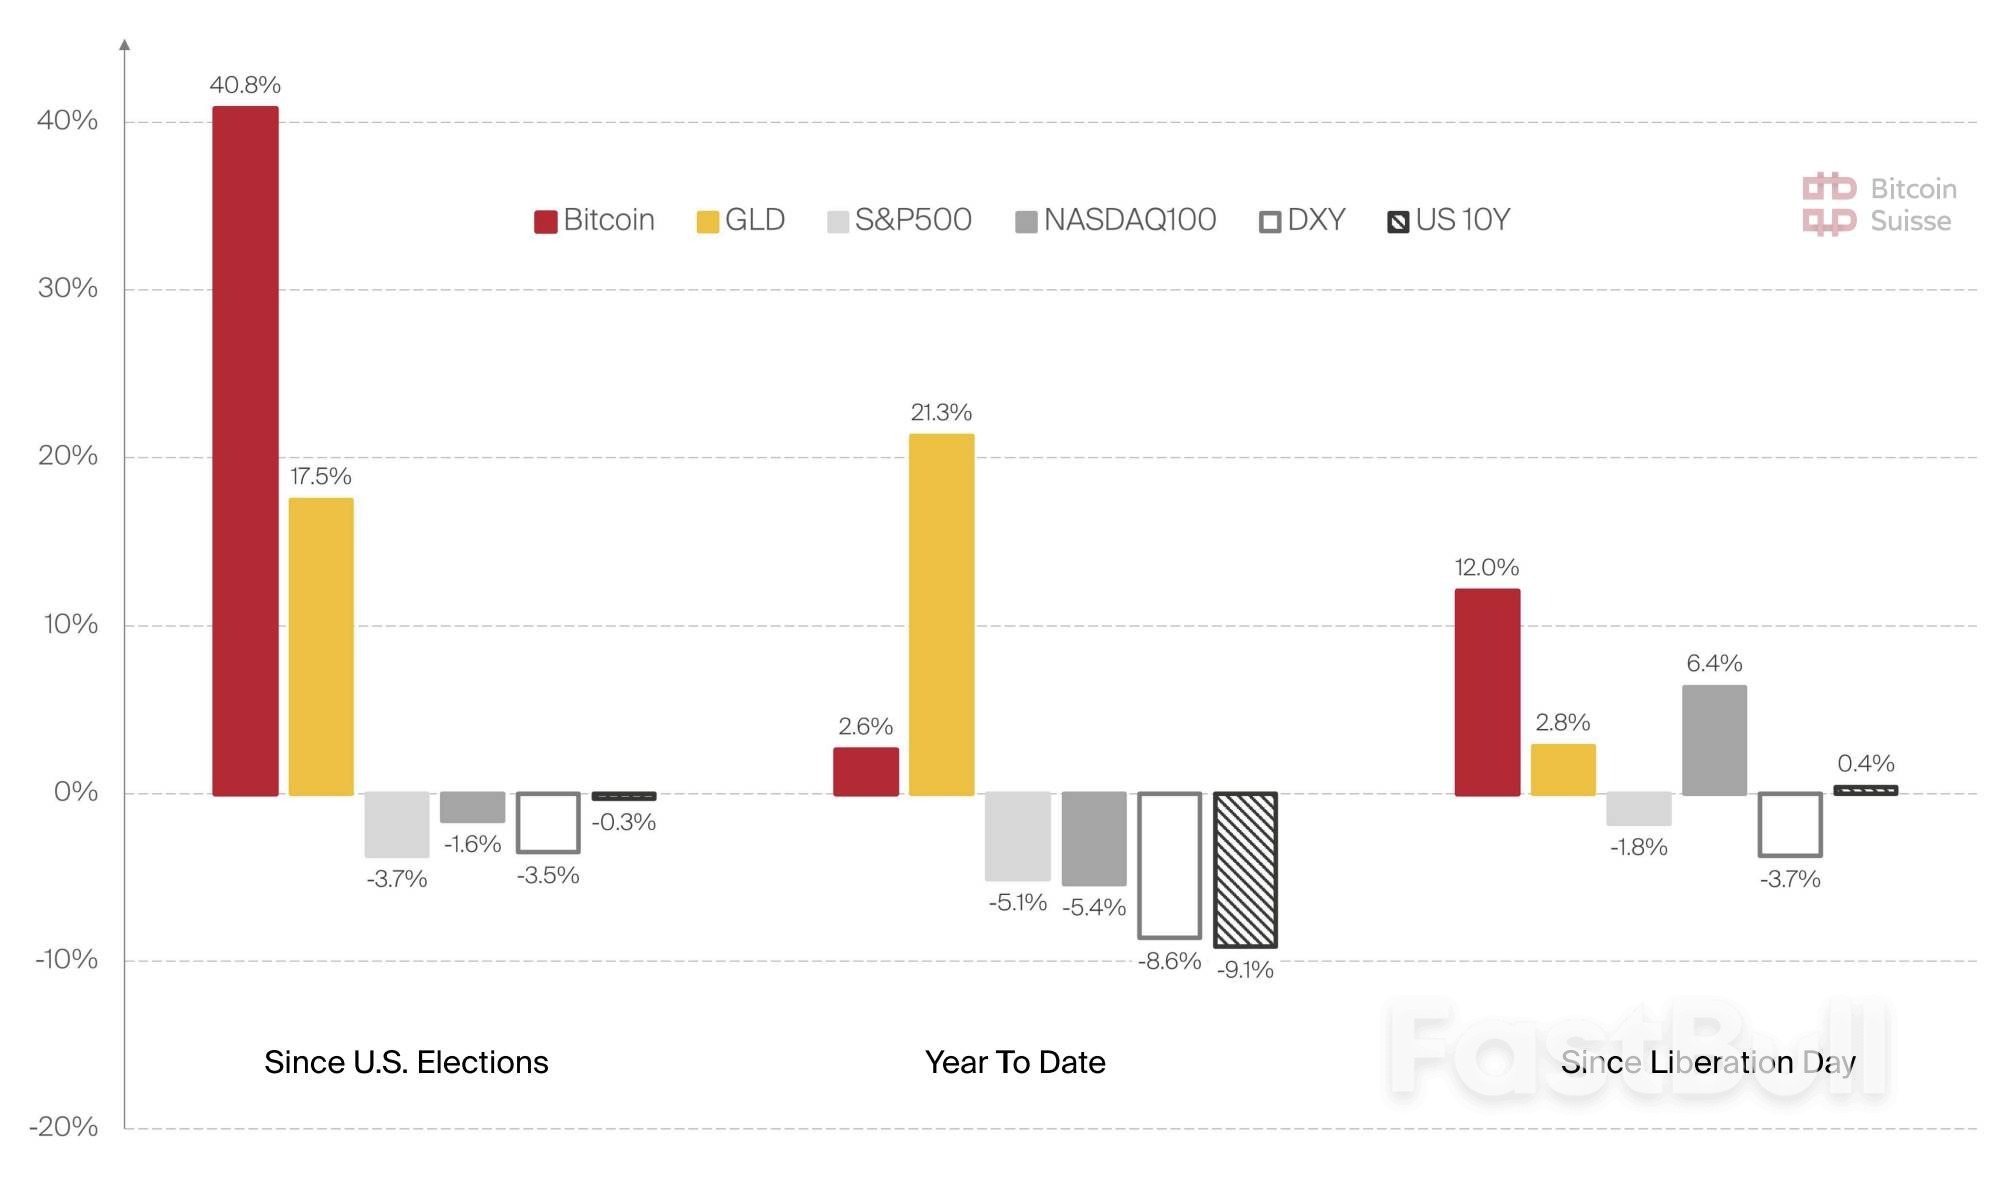Click the US 10Y hatched legend icon
The height and width of the screenshot is (1198, 2004).
[1398, 221]
